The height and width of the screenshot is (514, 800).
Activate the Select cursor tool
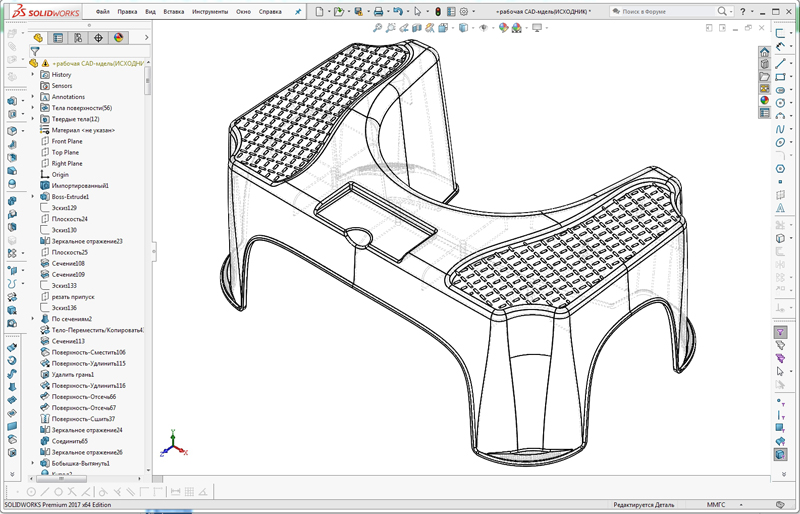[x=418, y=11]
